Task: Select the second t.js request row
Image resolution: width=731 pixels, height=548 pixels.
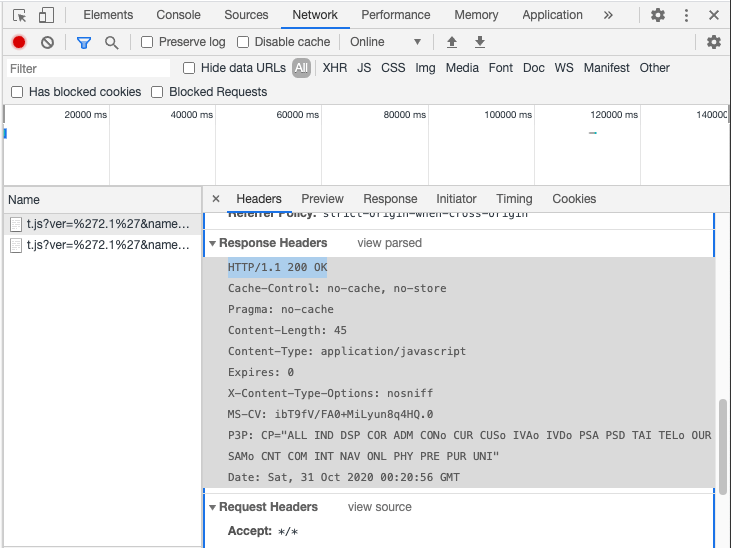Action: [x=103, y=245]
